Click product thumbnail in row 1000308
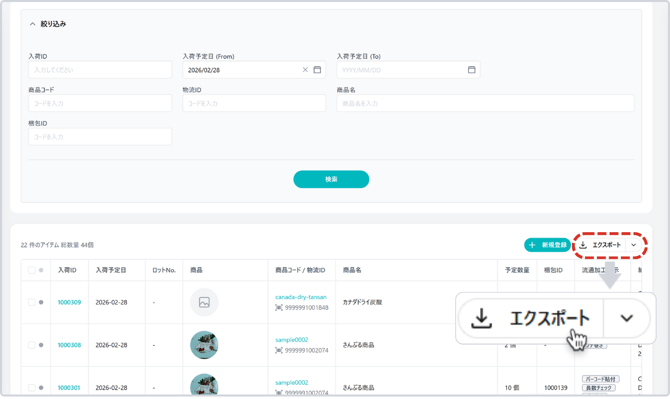The image size is (670, 399). 204,345
